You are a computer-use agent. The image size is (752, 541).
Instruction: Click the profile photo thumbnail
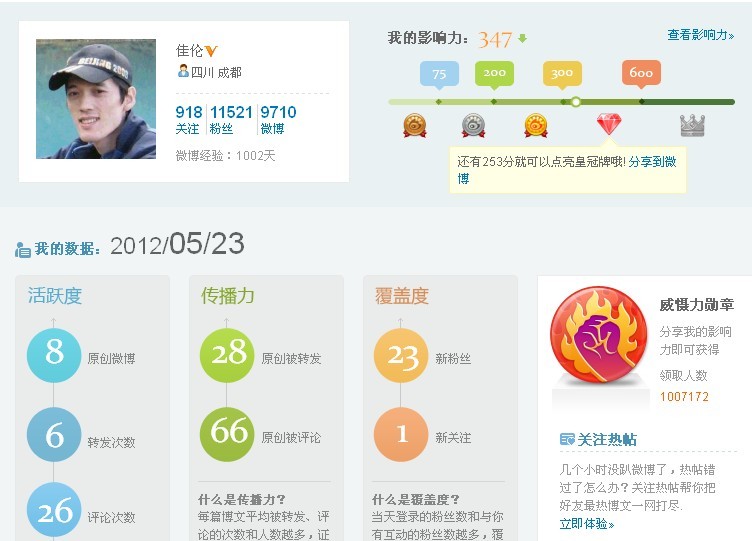click(x=96, y=99)
